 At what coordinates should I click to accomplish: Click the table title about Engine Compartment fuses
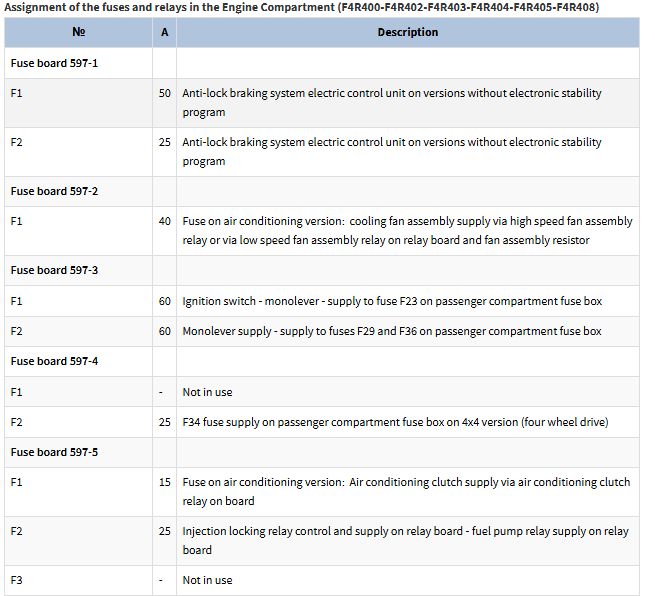pos(302,7)
